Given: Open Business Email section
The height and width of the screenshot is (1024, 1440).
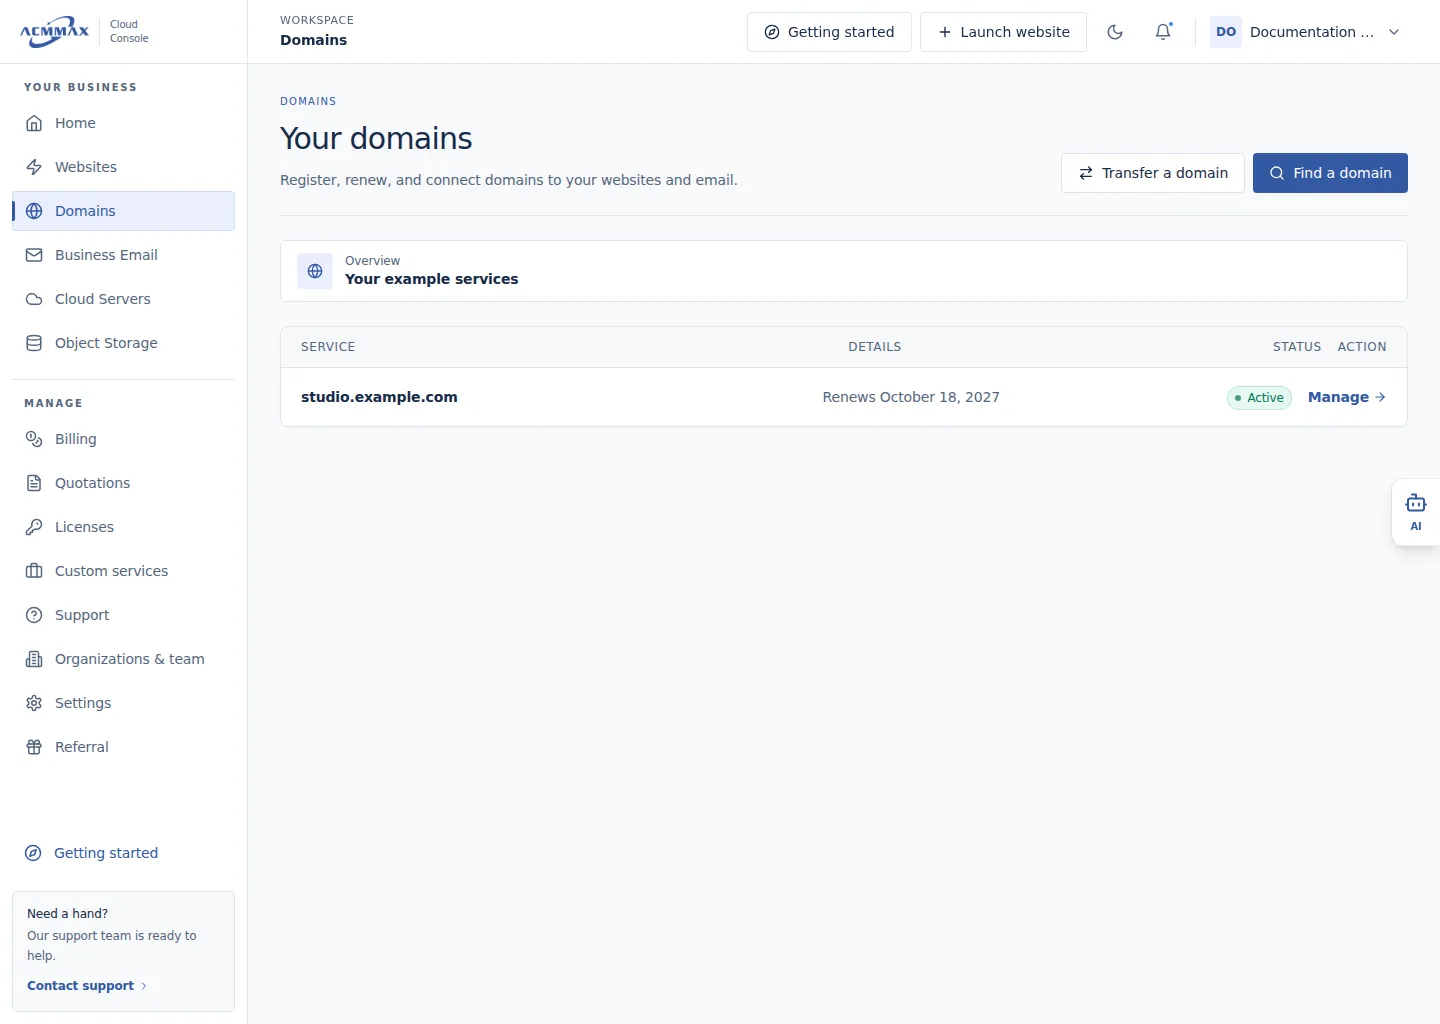Looking at the screenshot, I should (x=123, y=255).
